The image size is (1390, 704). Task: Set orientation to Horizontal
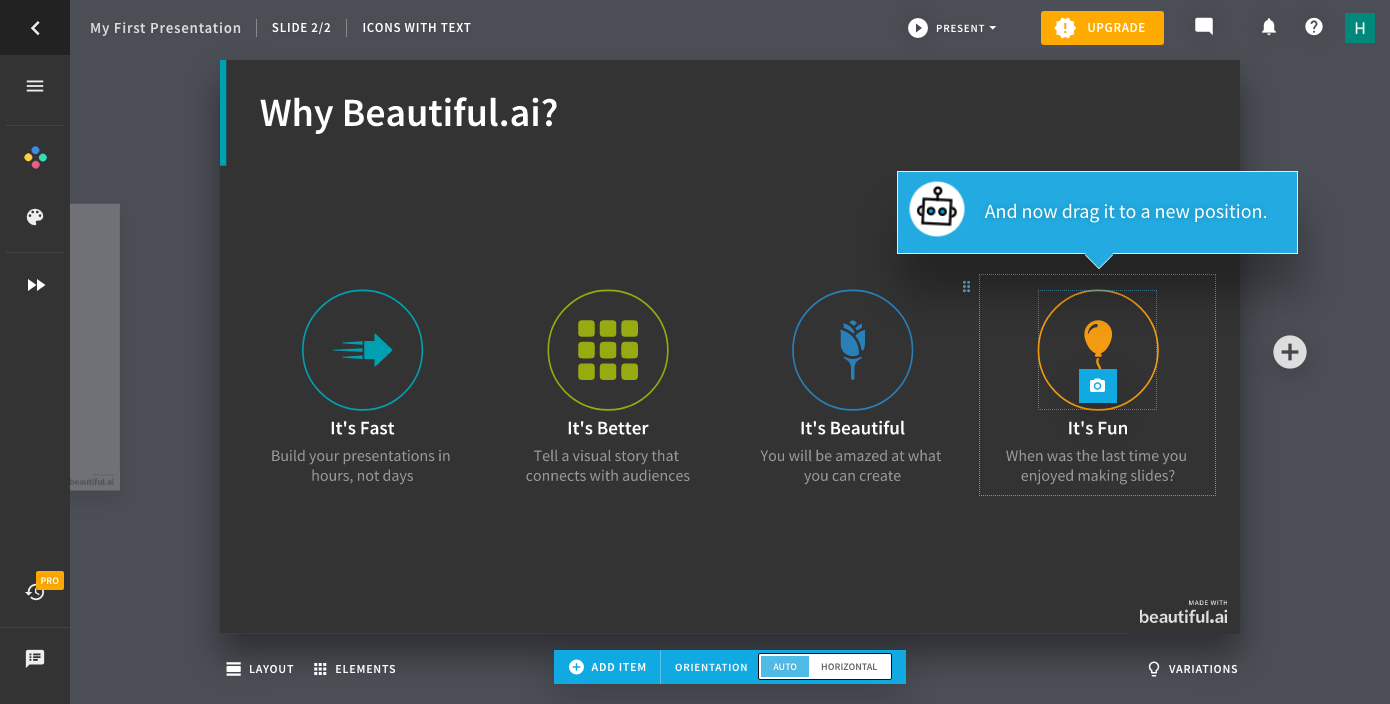pyautogui.click(x=849, y=667)
